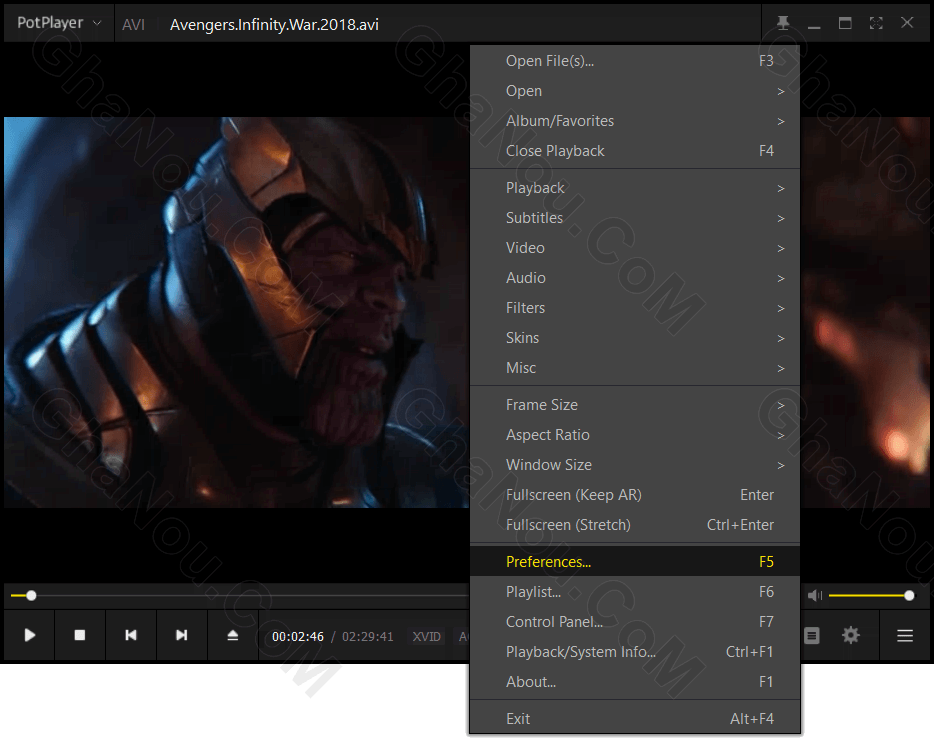Jump to the previous track
Image resolution: width=934 pixels, height=741 pixels.
(x=131, y=636)
